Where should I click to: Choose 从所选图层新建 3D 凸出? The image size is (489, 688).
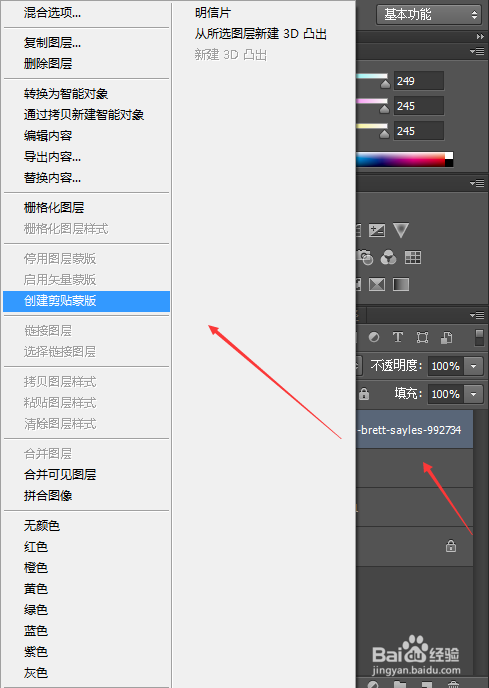(261, 34)
